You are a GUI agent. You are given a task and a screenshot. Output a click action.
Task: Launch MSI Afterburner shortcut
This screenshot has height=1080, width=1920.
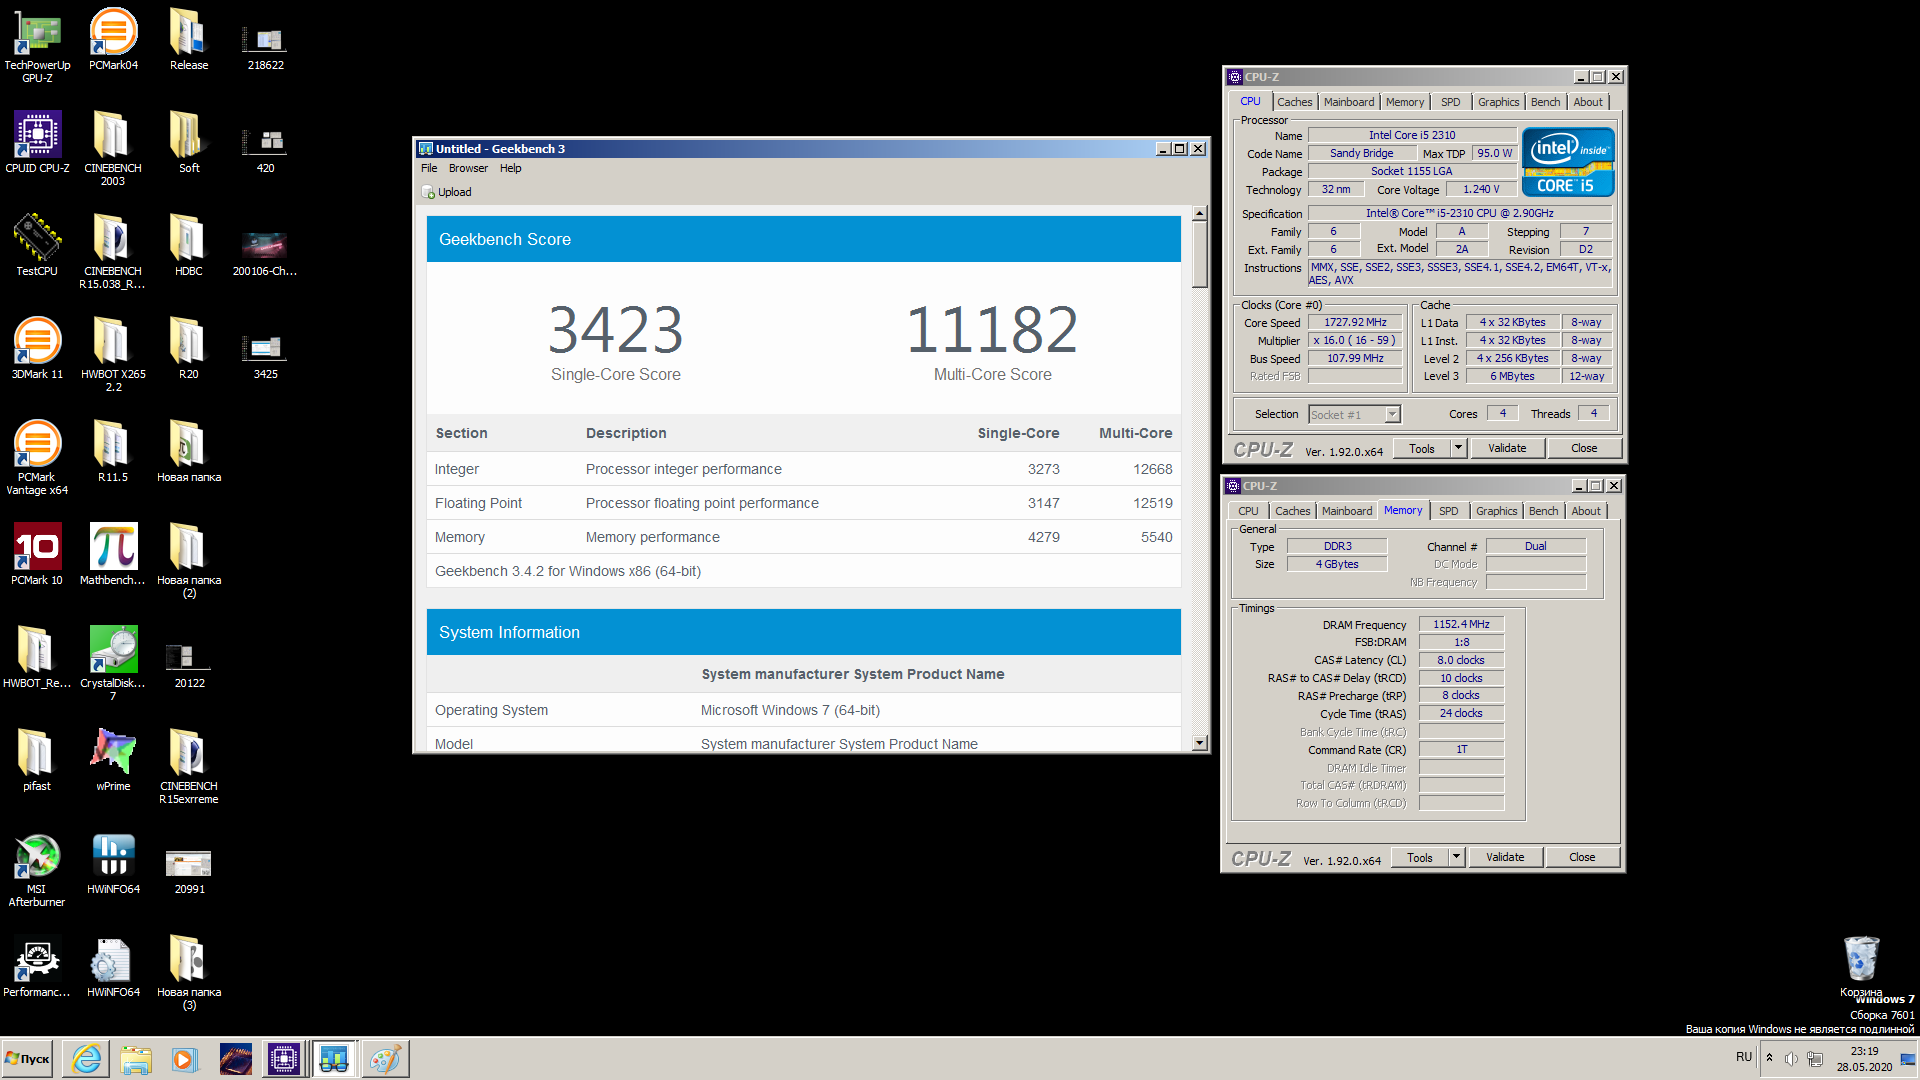(x=37, y=869)
